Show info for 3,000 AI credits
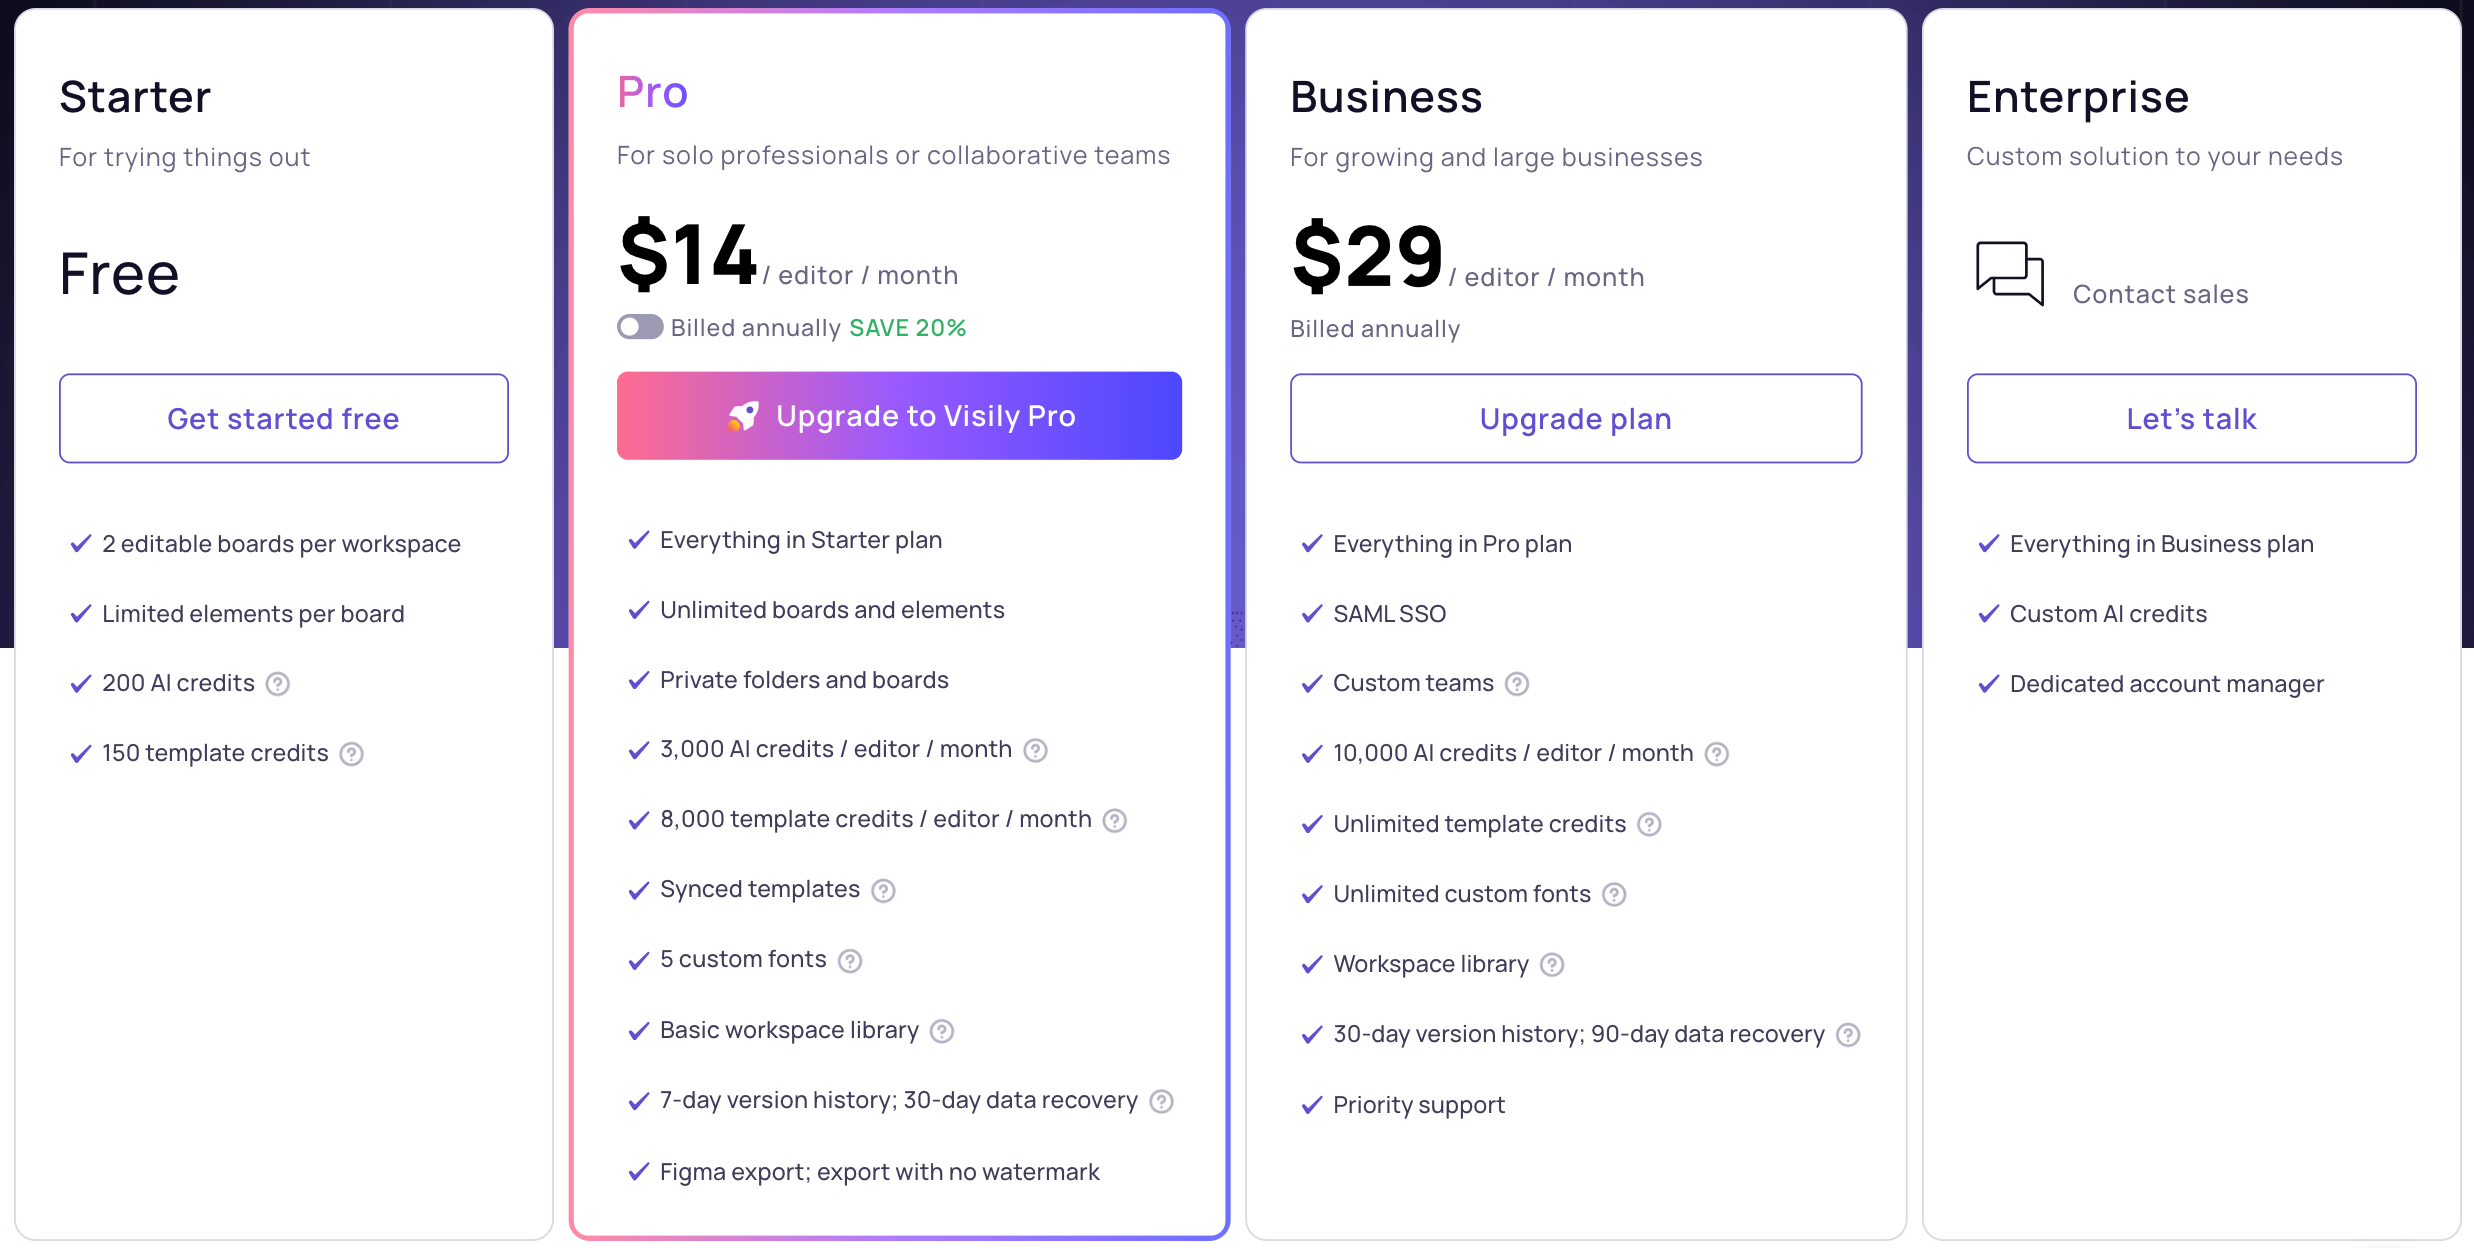 (1036, 750)
